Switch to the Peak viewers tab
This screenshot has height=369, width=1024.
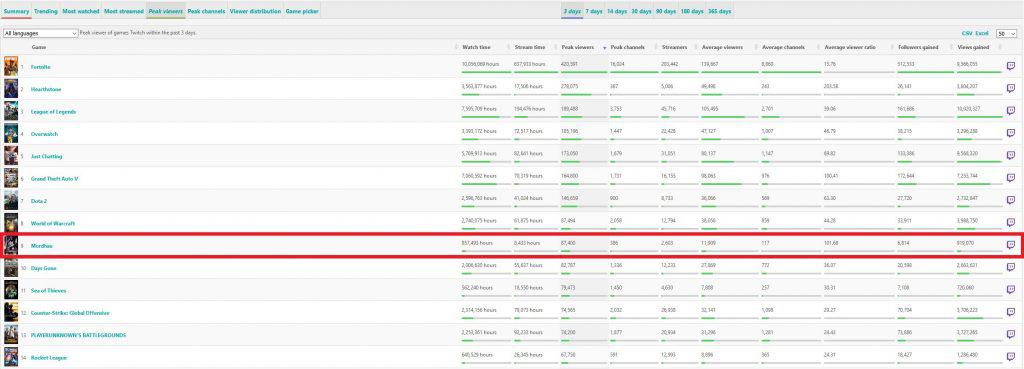pyautogui.click(x=165, y=11)
